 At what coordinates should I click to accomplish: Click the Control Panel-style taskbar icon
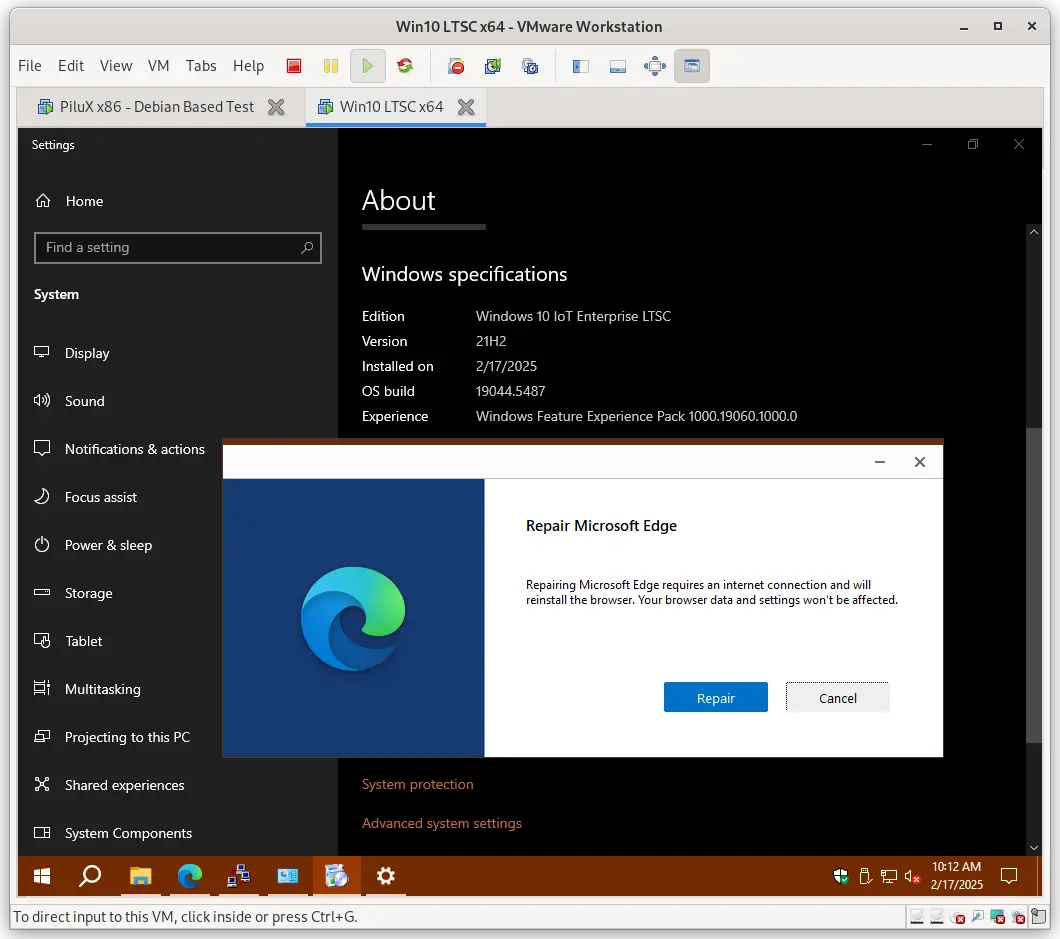[288, 876]
